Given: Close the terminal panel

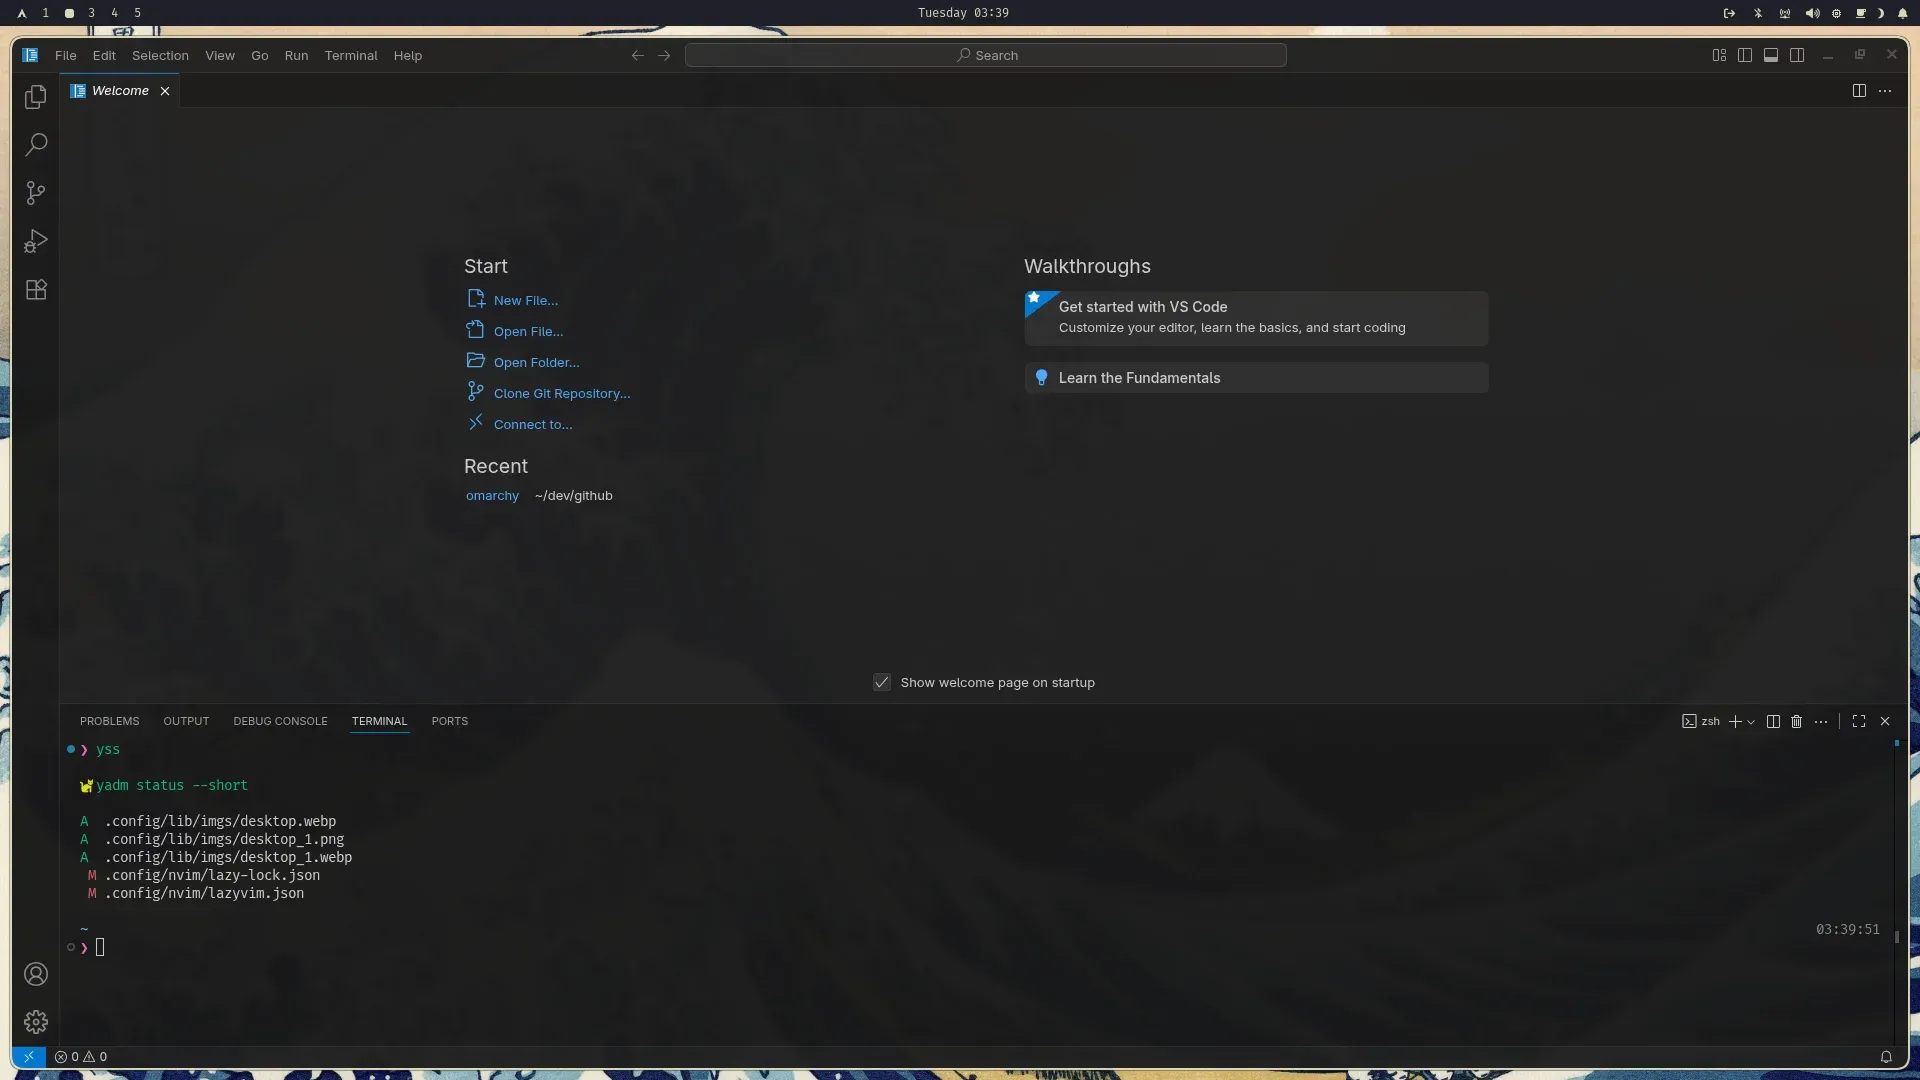Looking at the screenshot, I should tap(1885, 722).
